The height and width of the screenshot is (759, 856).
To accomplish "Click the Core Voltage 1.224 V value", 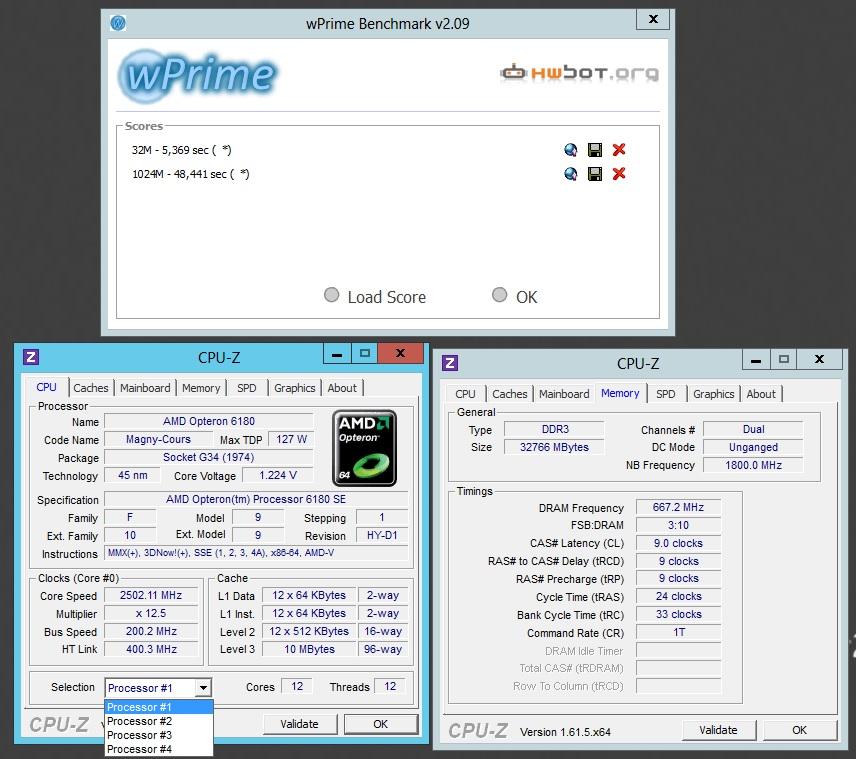I will (278, 475).
